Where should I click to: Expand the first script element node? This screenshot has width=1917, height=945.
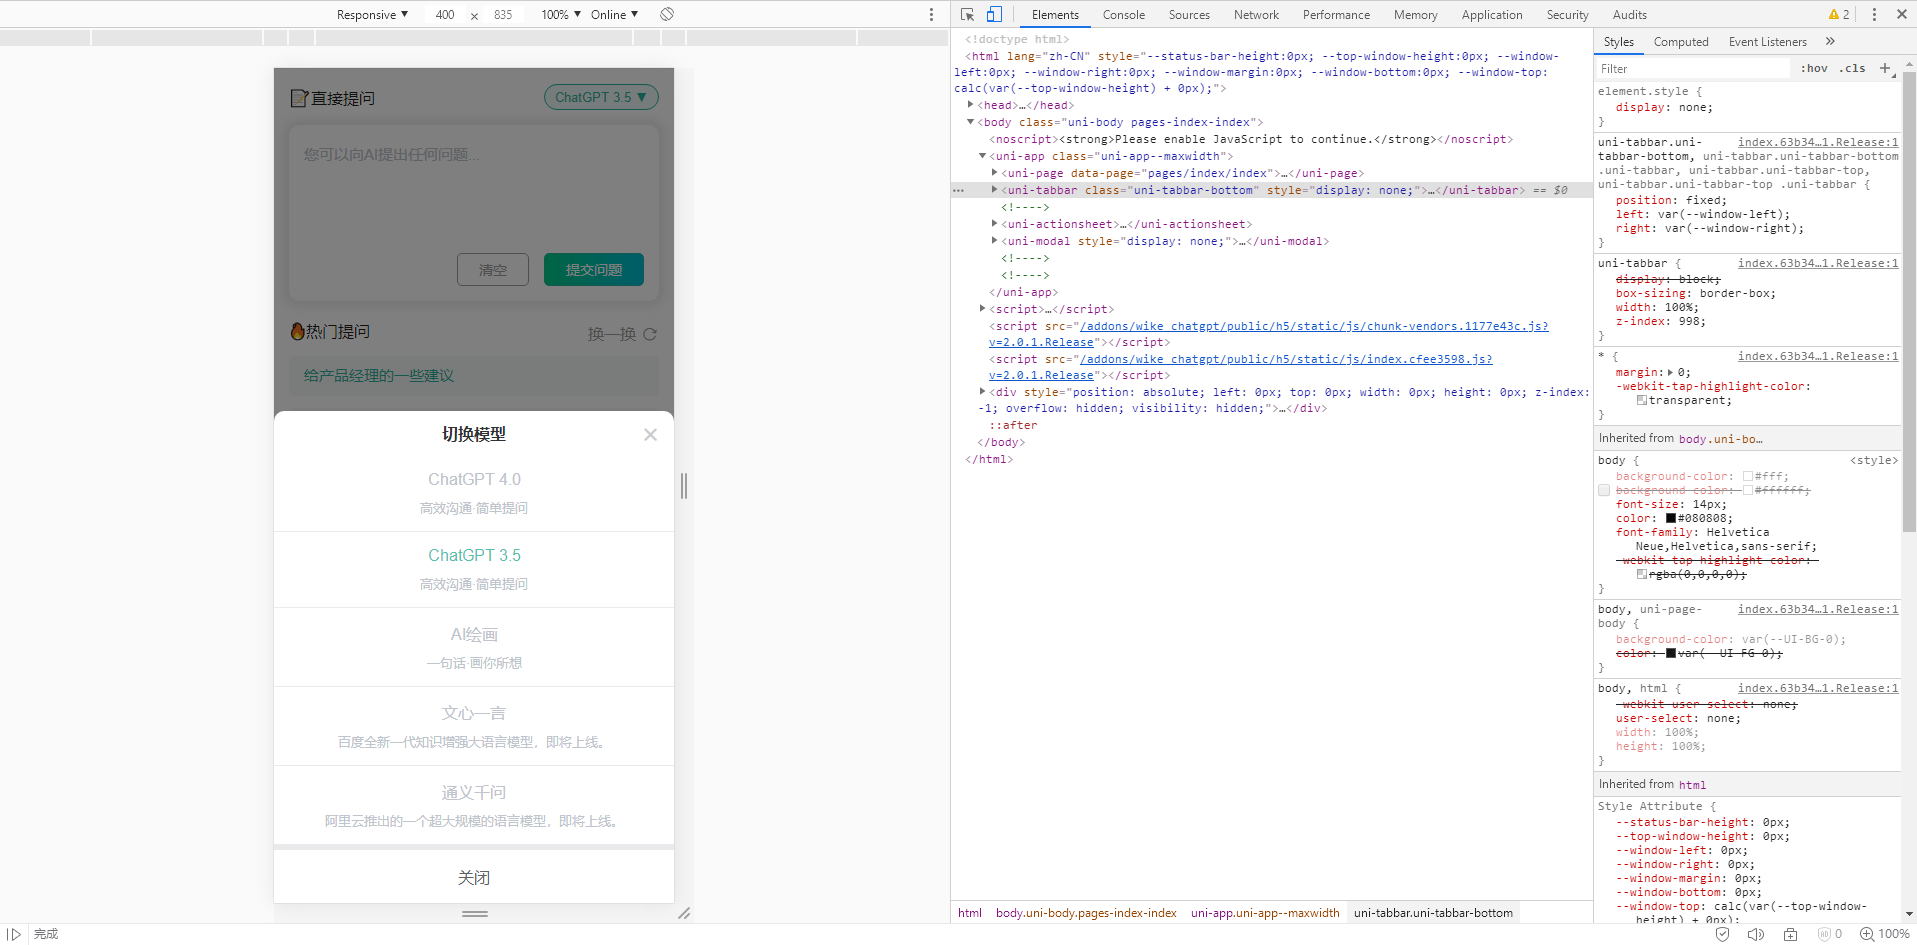982,309
